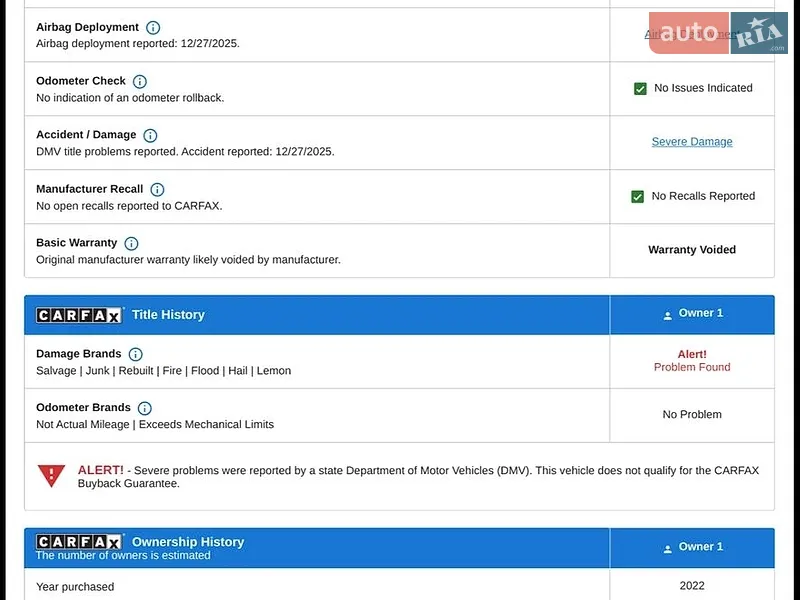Click the 'ALERT!' DMV severe problems message
This screenshot has width=800, height=600.
click(x=418, y=477)
